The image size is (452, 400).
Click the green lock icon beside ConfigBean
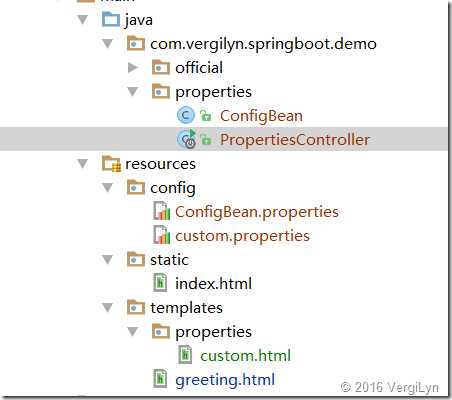coord(206,116)
